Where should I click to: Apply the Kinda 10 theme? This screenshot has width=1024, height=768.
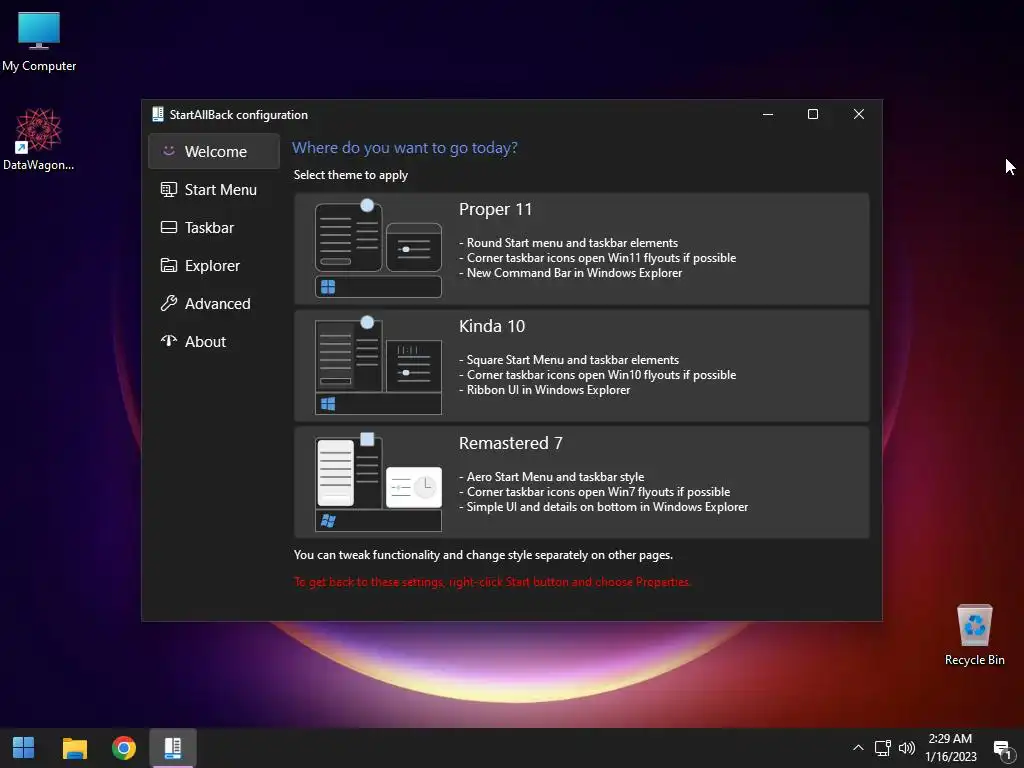(x=581, y=366)
